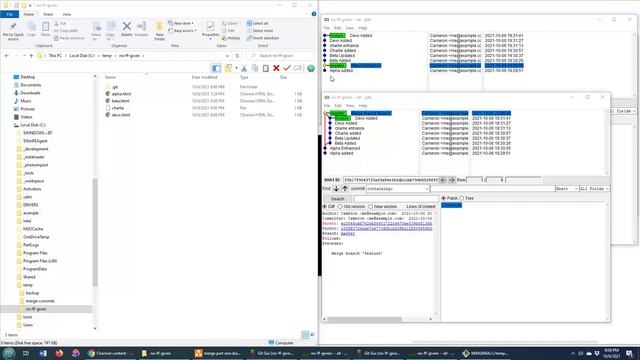The height and width of the screenshot is (360, 640).
Task: Select the merge-commits folder in tree
Action: click(x=40, y=301)
